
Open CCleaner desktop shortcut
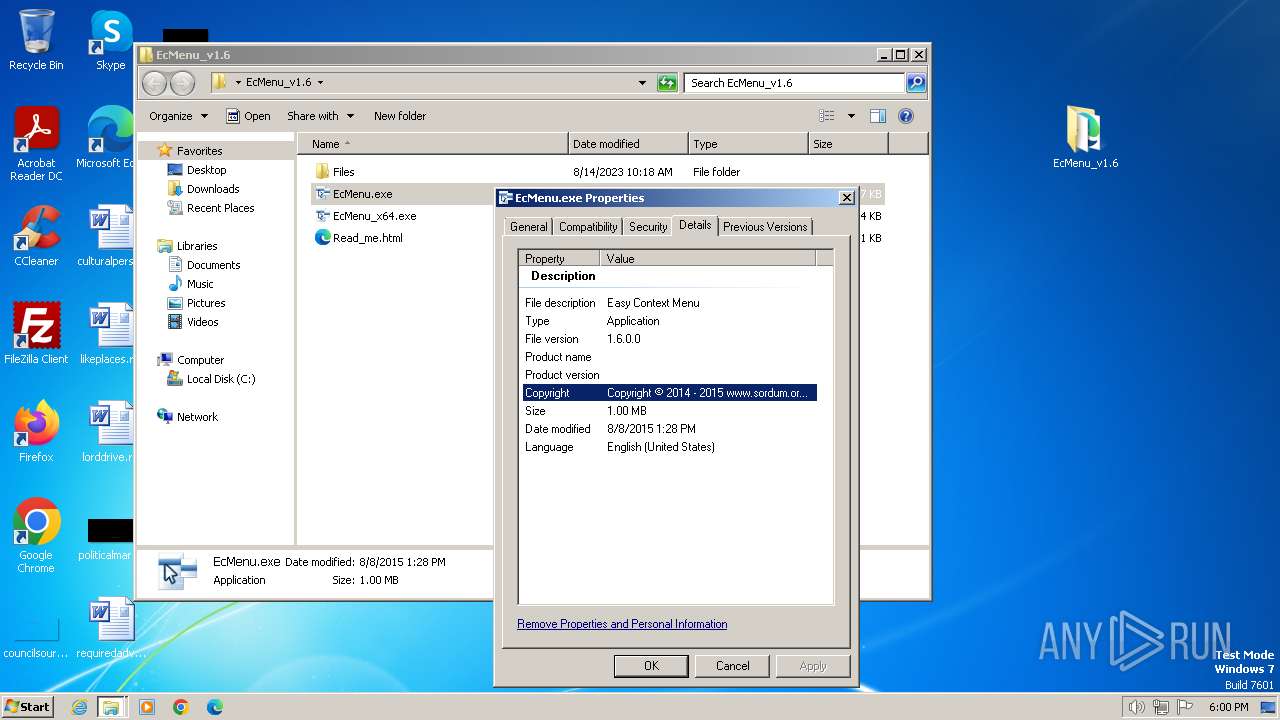click(x=36, y=235)
